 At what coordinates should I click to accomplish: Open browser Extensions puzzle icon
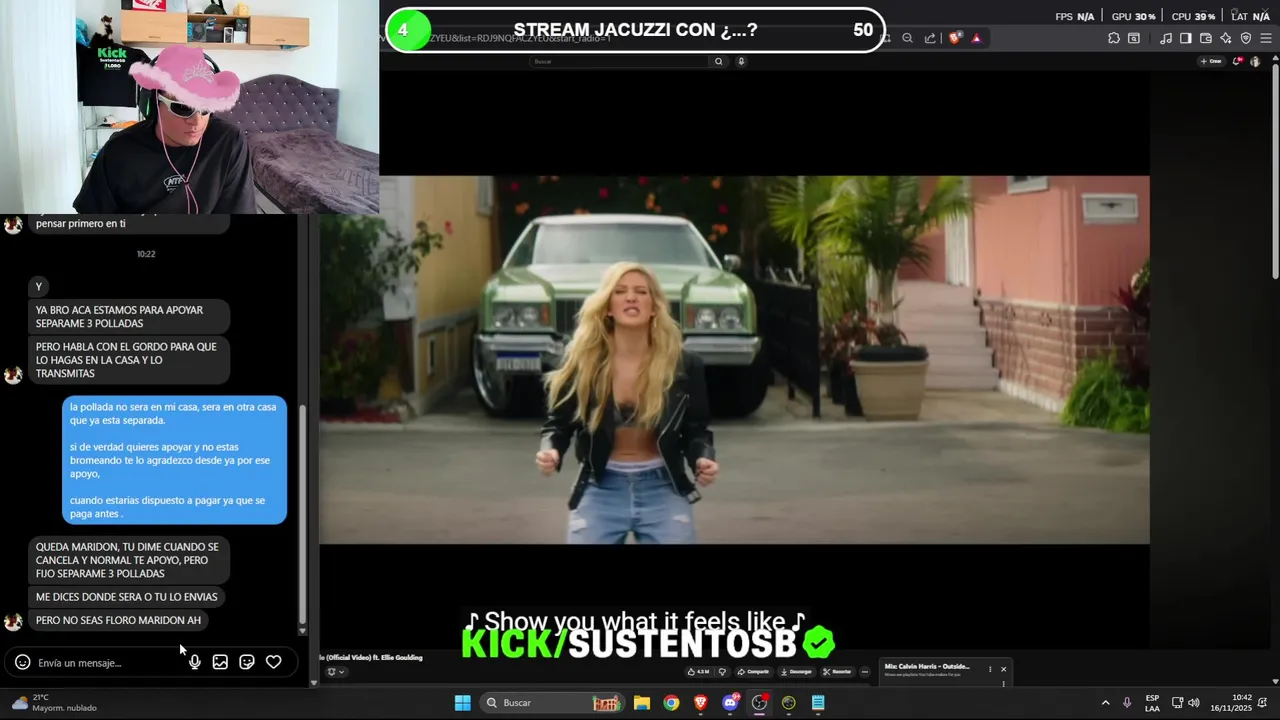(x=1114, y=38)
